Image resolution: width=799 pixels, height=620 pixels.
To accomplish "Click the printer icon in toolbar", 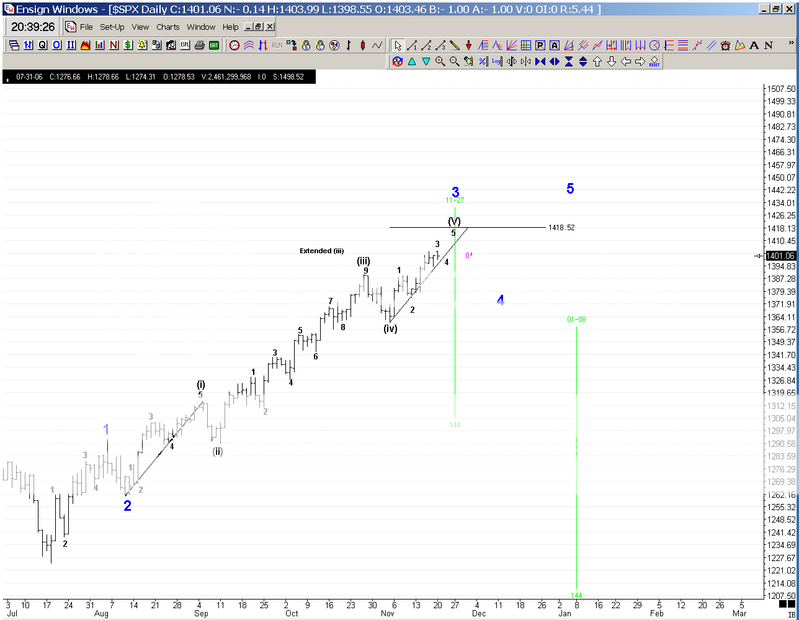I will point(199,46).
